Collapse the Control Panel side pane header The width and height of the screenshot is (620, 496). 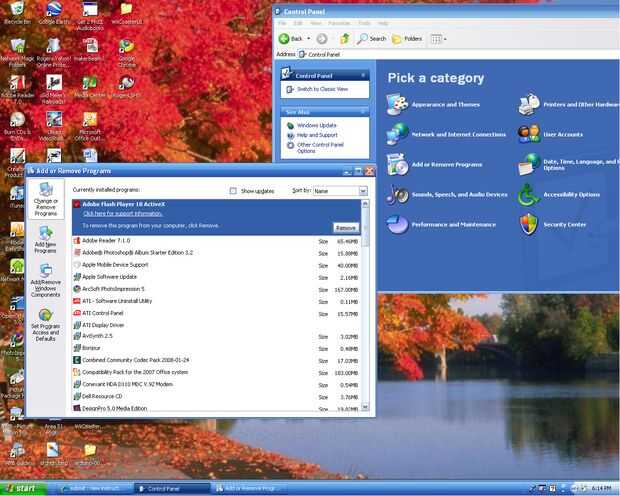325,75
